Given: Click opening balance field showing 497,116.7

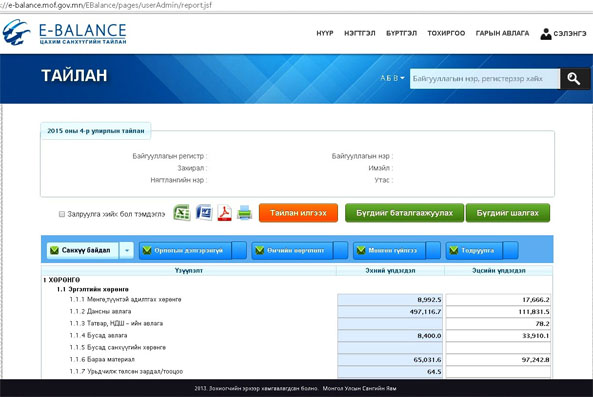Looking at the screenshot, I should click(390, 312).
